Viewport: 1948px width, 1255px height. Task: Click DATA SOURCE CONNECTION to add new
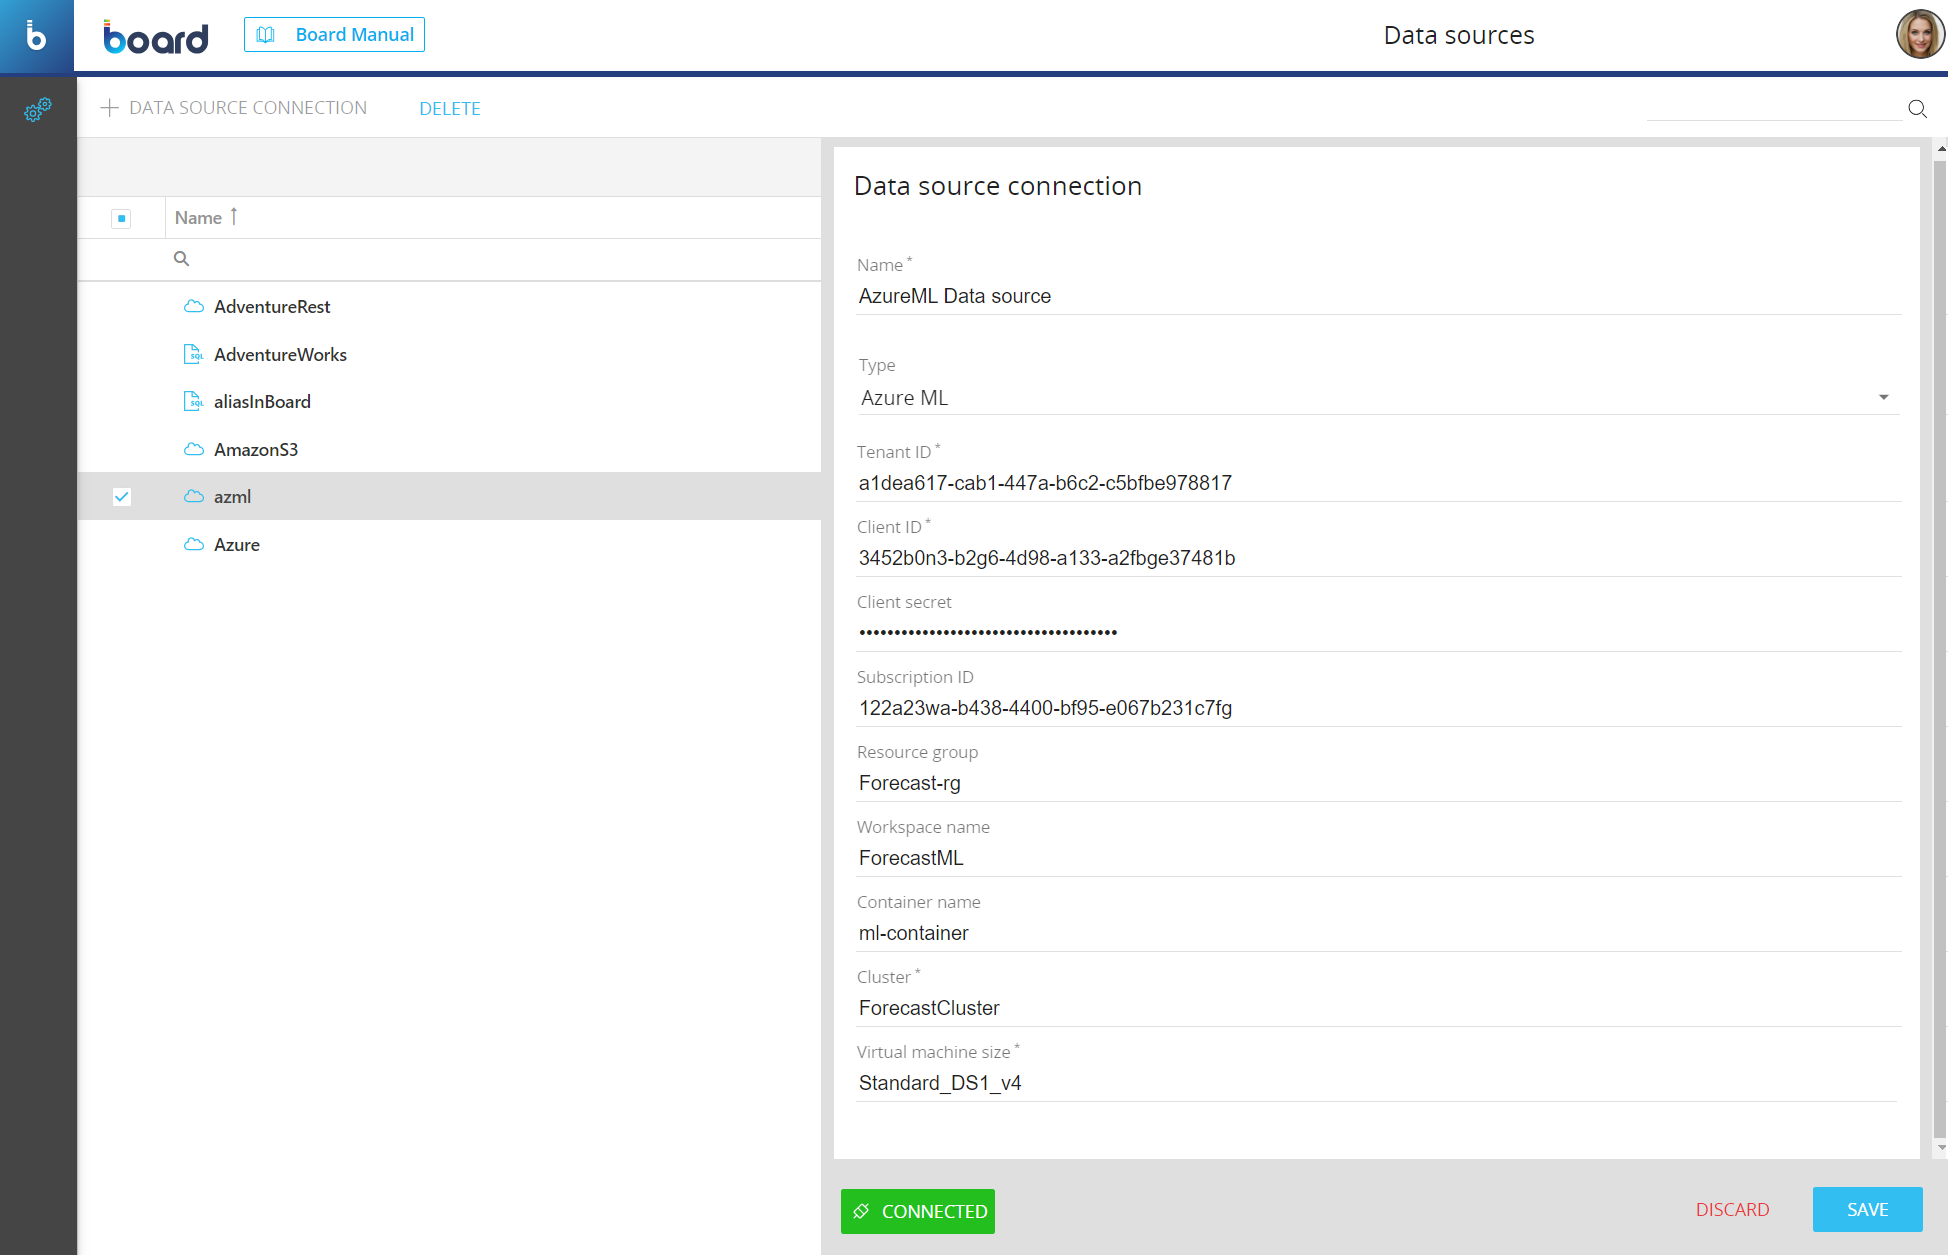[x=234, y=108]
